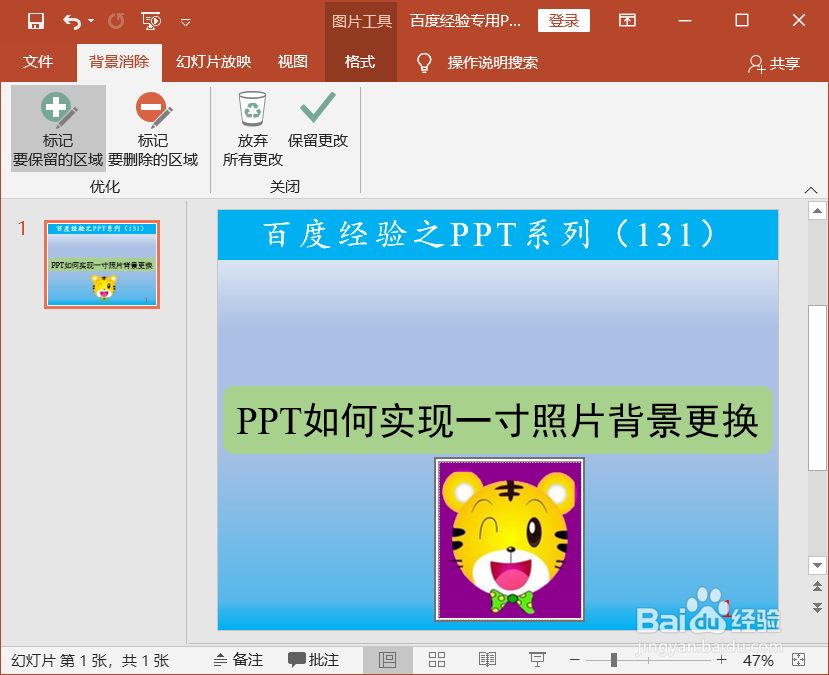Switch to the 视图 tab
The height and width of the screenshot is (675, 829).
292,62
